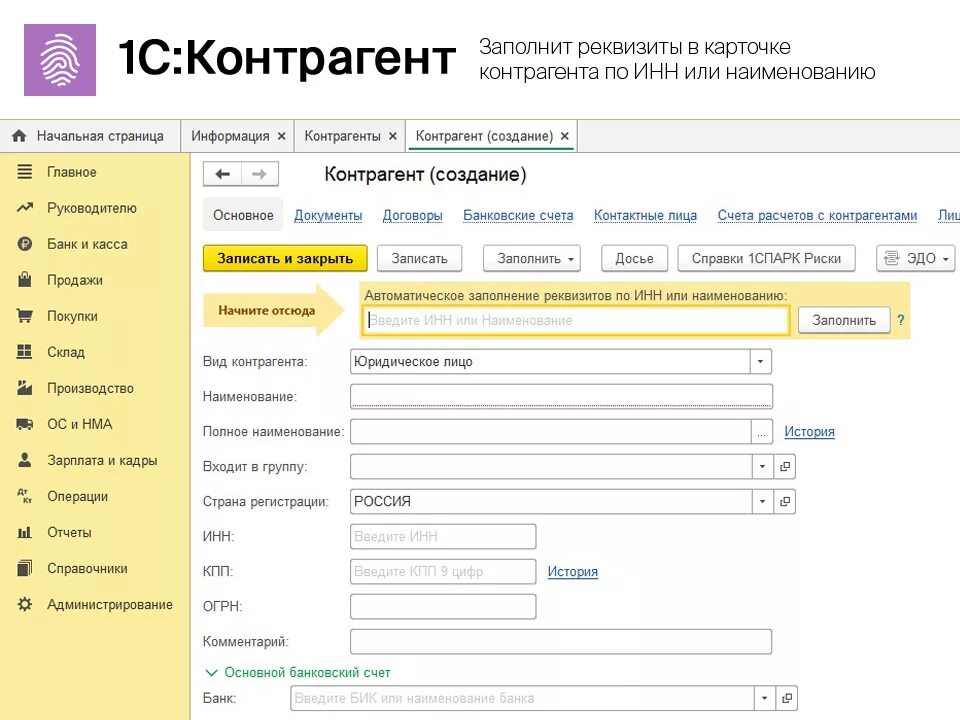960x720 pixels.
Task: Expand the Банк field dropdown arrow
Action: [764, 698]
